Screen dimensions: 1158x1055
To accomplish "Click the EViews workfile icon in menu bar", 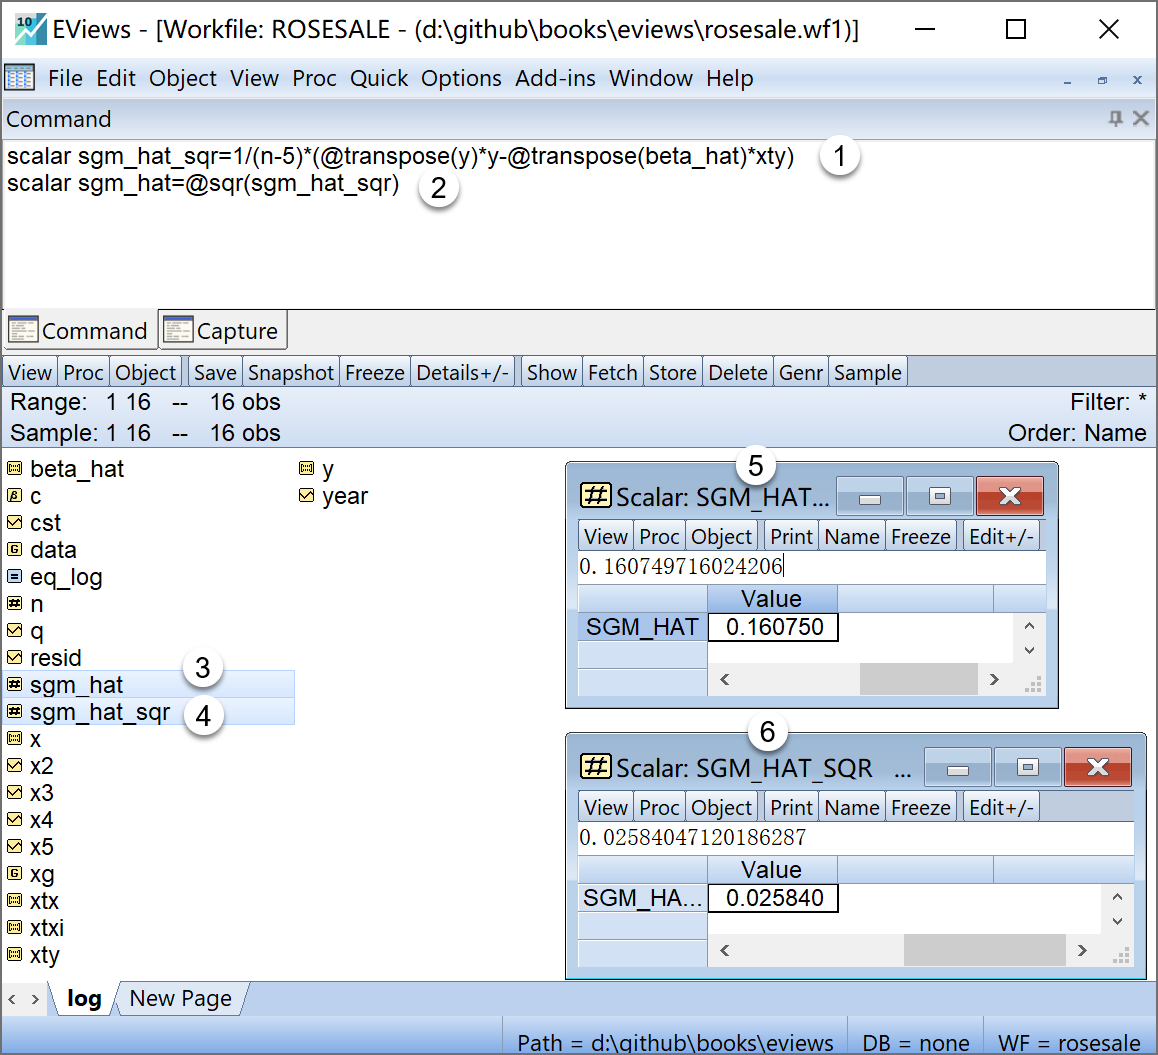I will pos(19,78).
